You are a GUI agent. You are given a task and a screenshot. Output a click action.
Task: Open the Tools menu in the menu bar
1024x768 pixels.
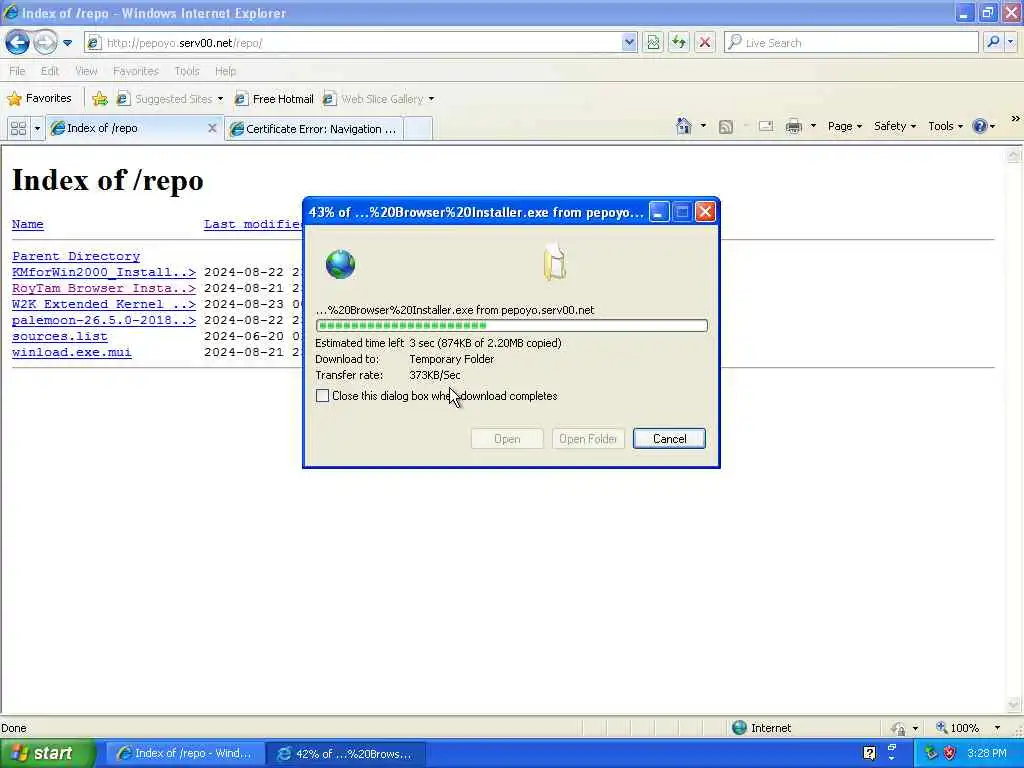pyautogui.click(x=187, y=71)
